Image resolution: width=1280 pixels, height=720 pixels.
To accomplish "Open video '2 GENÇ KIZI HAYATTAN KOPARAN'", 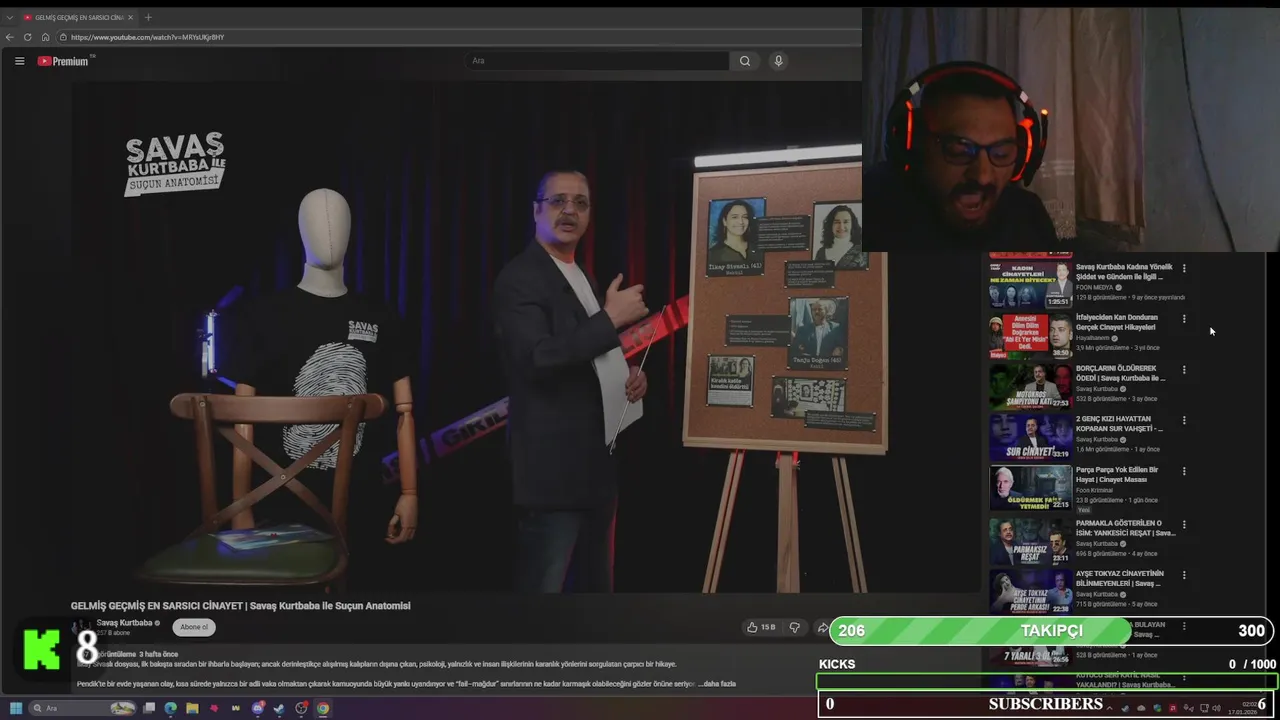I will click(1118, 424).
